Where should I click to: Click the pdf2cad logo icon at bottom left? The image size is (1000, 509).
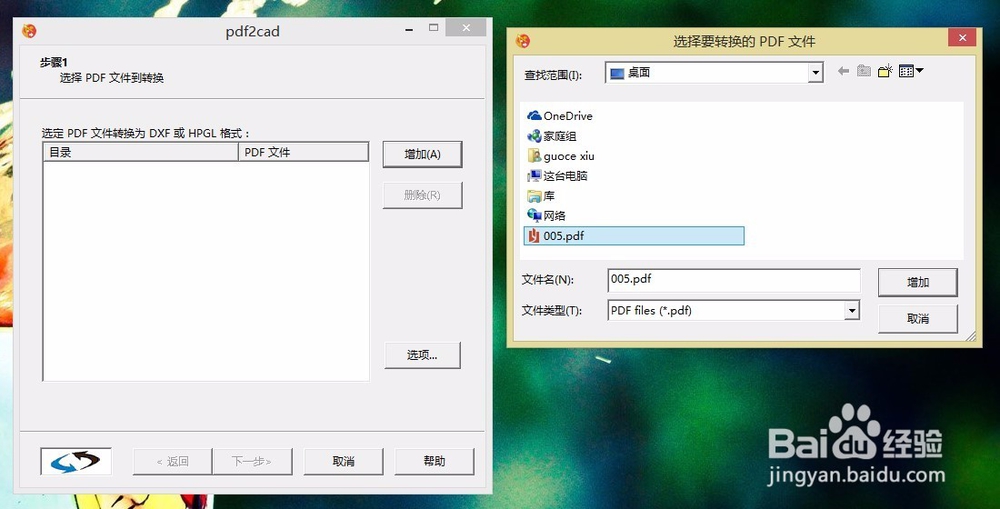click(76, 461)
